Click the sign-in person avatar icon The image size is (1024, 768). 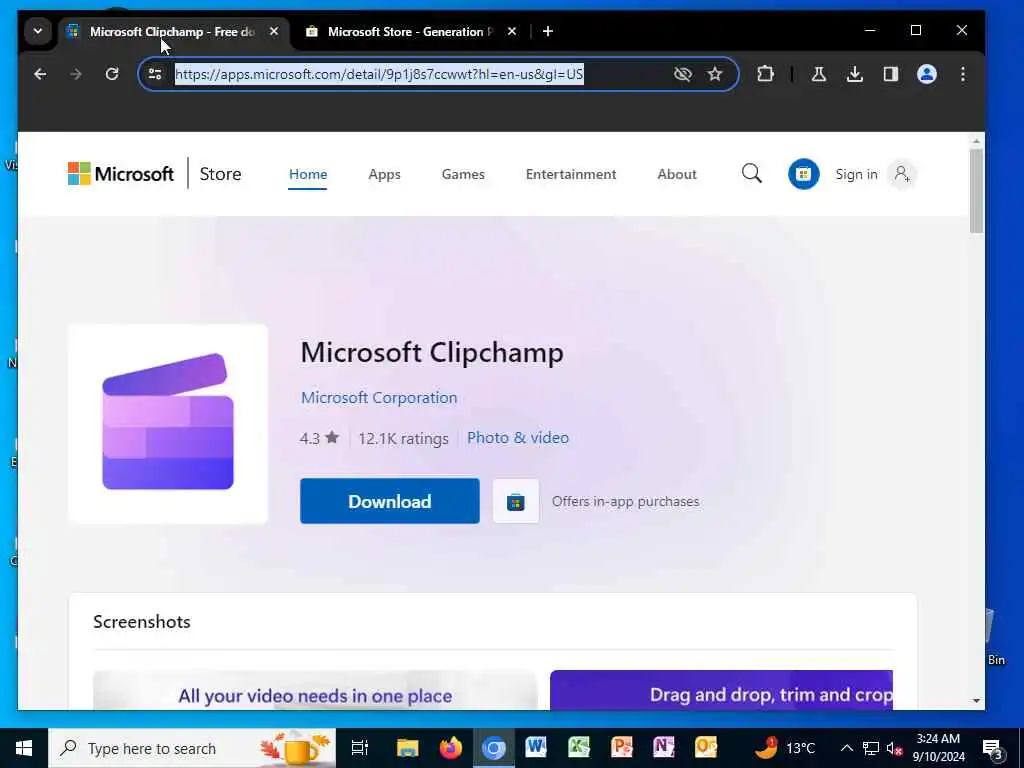[902, 174]
